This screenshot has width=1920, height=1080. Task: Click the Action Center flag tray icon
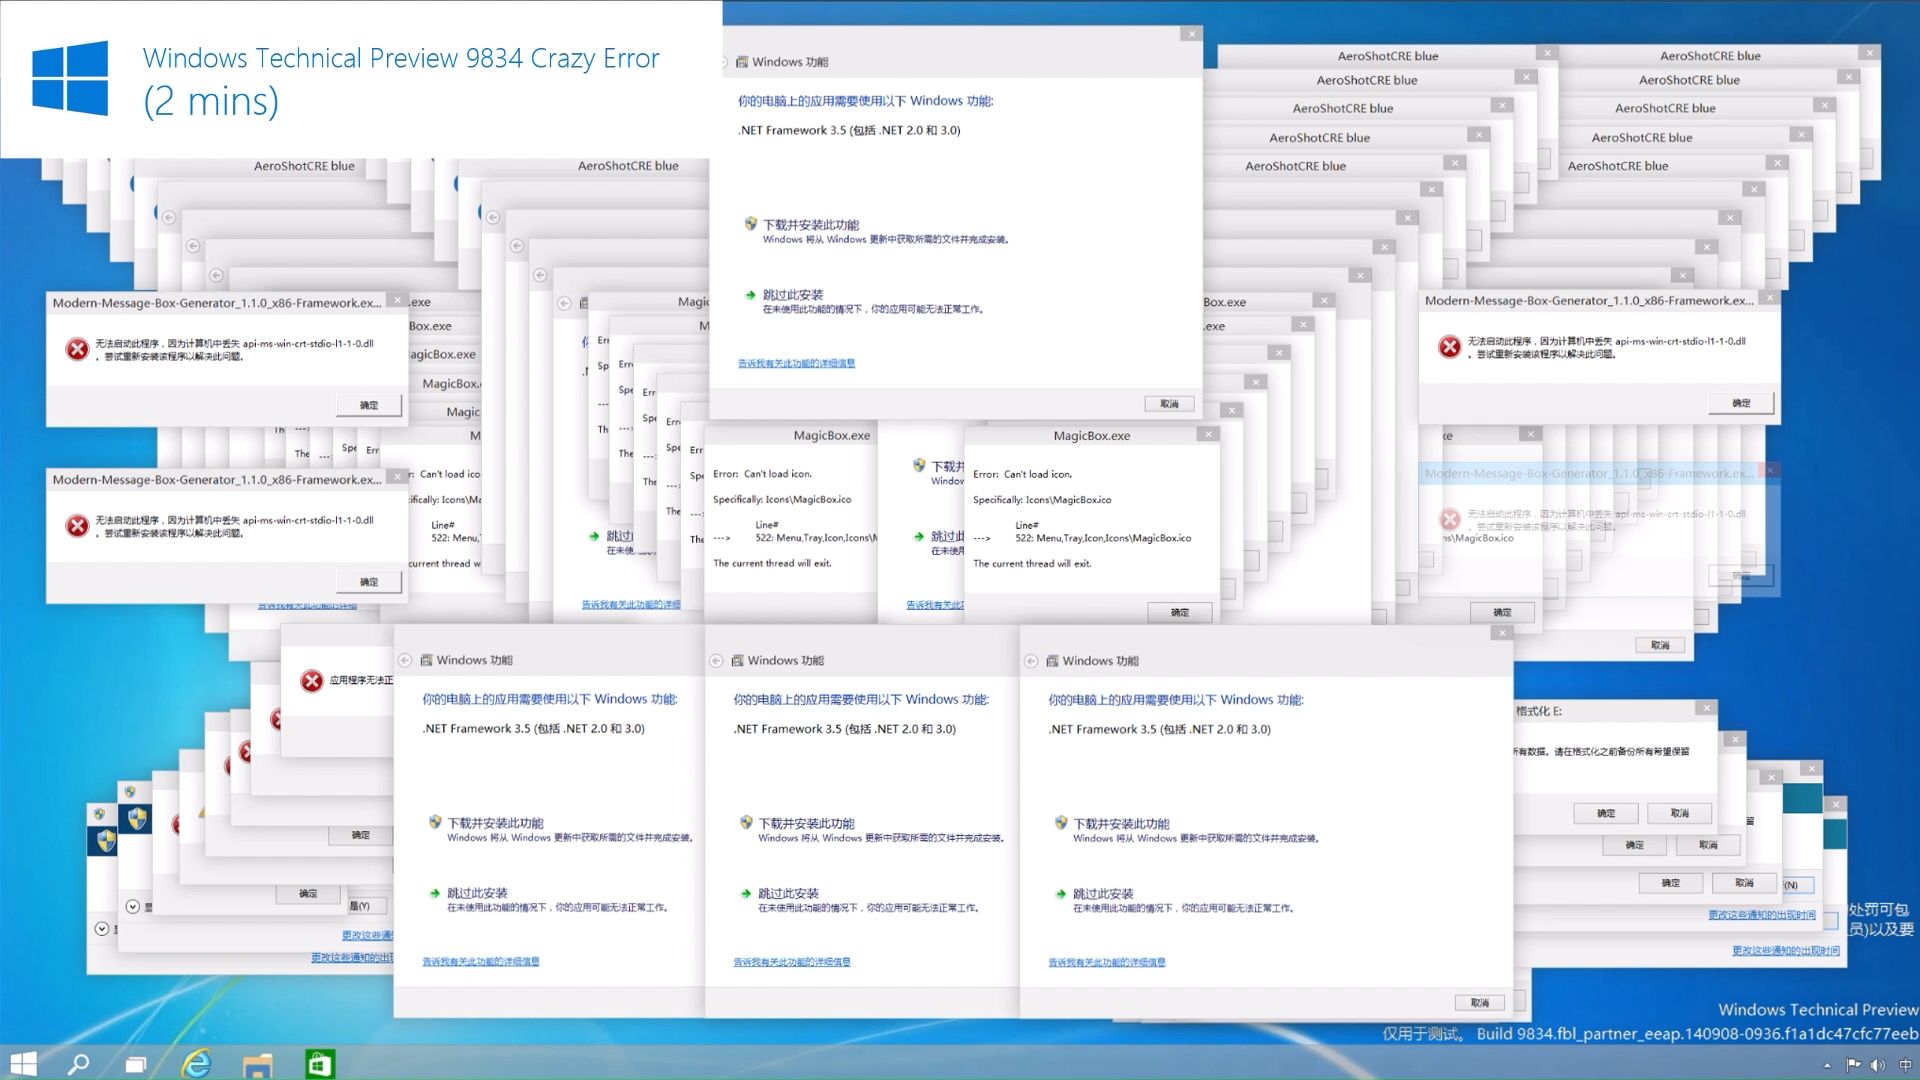1853,1065
